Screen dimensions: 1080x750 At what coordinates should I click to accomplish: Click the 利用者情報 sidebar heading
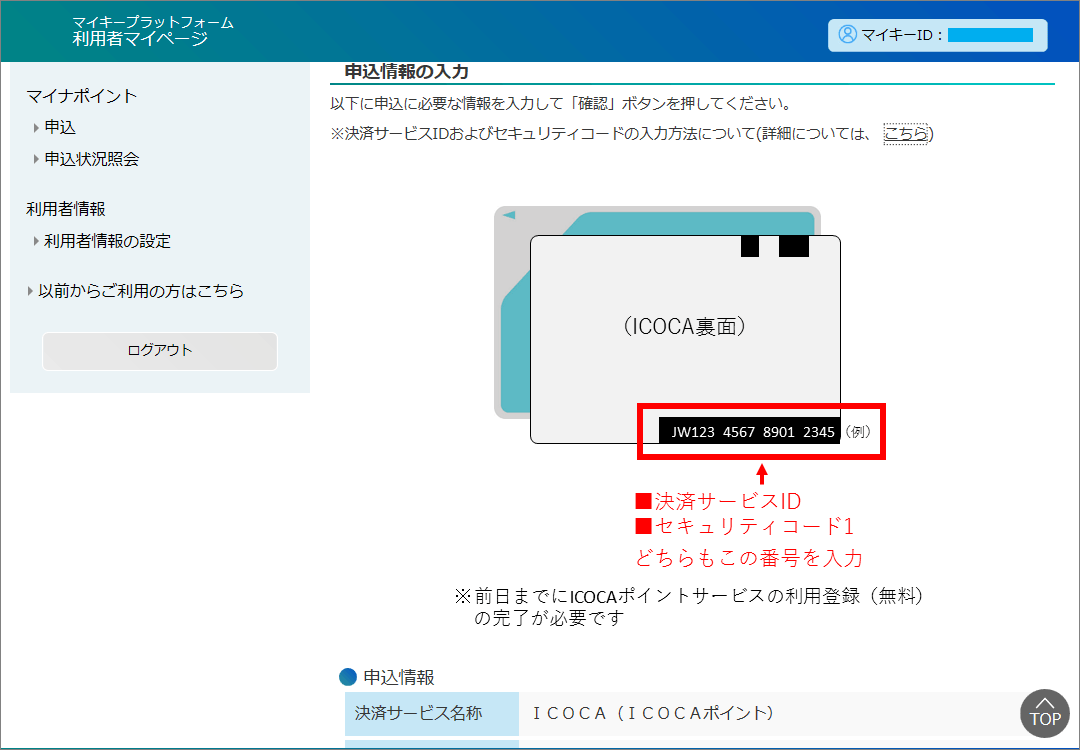tap(66, 209)
